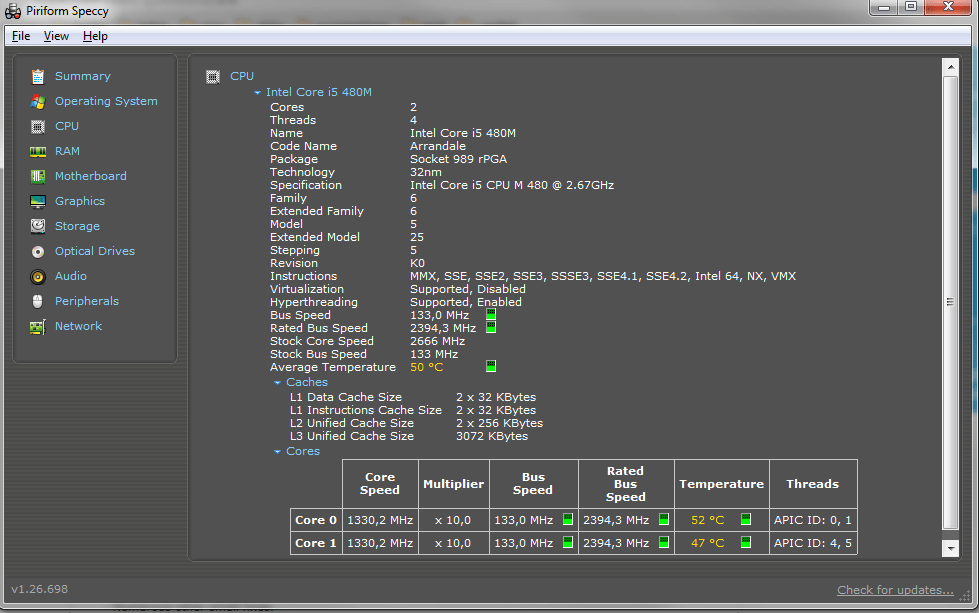Click the Peripherals sidebar icon
This screenshot has width=979, height=613.
(x=37, y=300)
